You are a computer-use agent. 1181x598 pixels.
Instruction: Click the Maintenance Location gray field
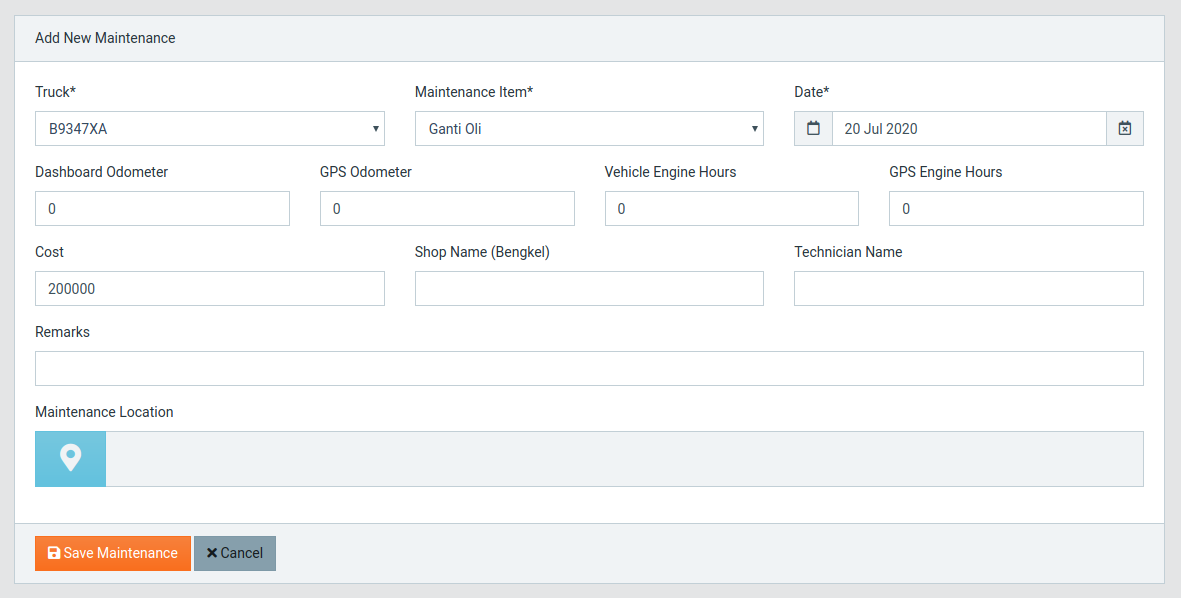[624, 459]
